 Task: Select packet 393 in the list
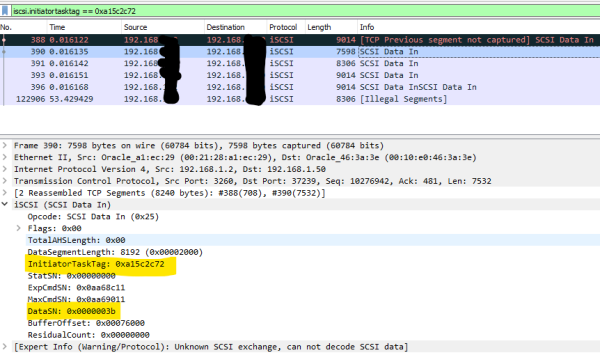pyautogui.click(x=300, y=75)
